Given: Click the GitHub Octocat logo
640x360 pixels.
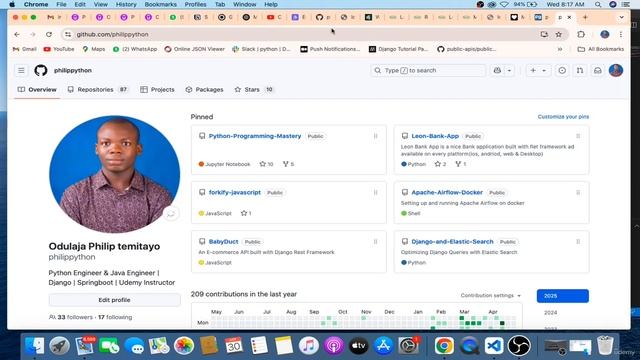Looking at the screenshot, I should pyautogui.click(x=41, y=70).
